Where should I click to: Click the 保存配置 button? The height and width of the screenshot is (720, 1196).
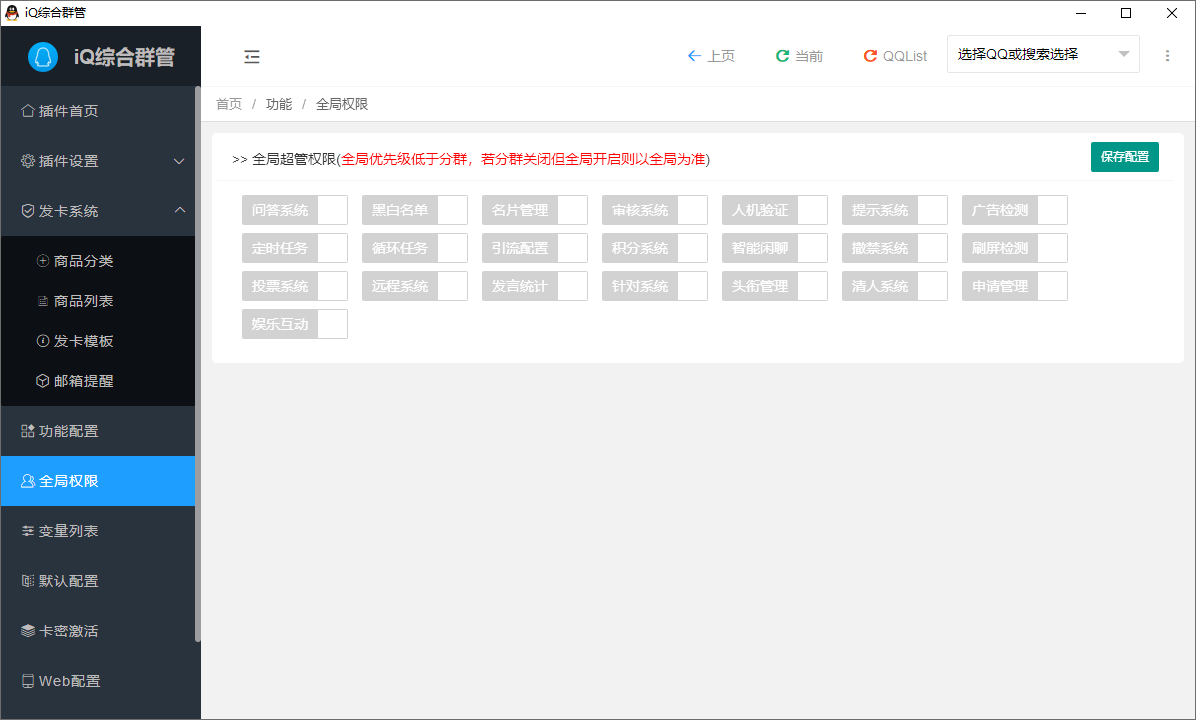[x=1124, y=157]
